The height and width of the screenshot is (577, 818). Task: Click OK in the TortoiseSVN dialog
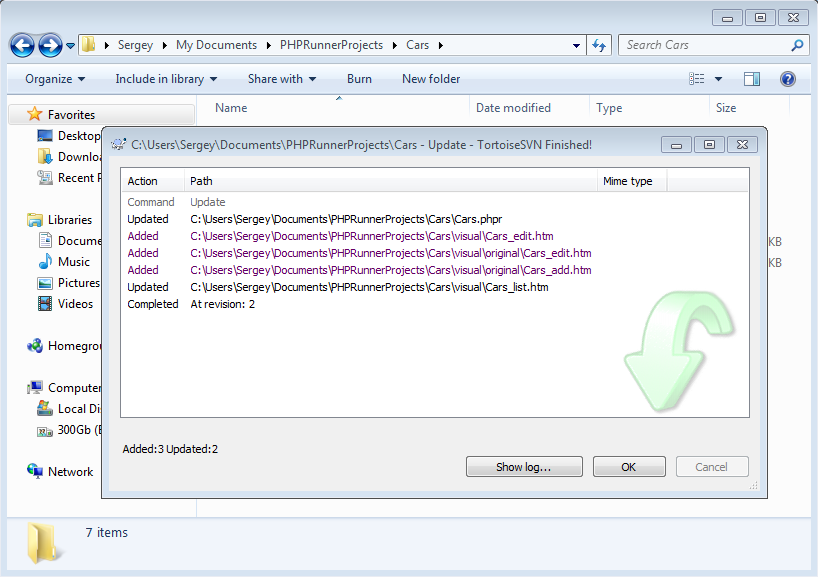tap(629, 466)
